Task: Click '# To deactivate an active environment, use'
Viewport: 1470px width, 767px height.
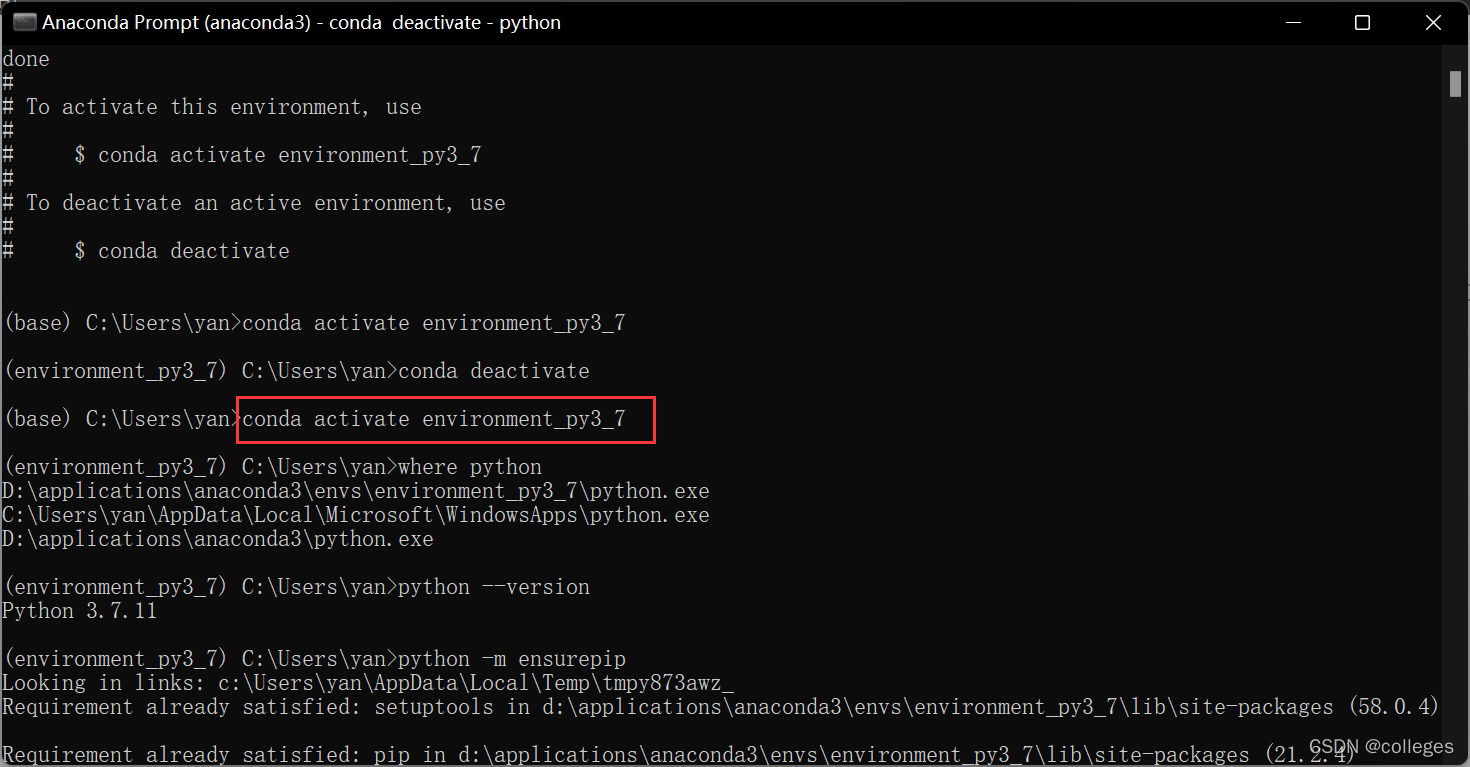Action: [x=254, y=203]
